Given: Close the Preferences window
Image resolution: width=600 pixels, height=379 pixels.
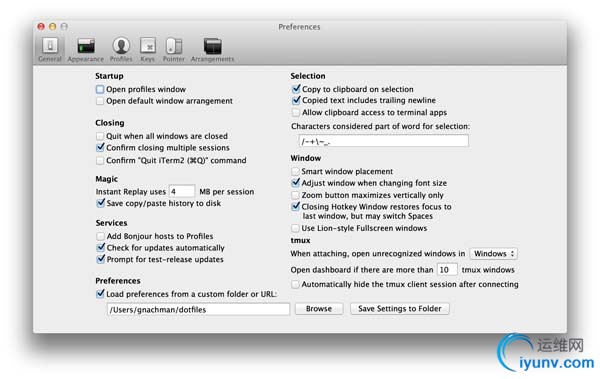Looking at the screenshot, I should (41, 26).
